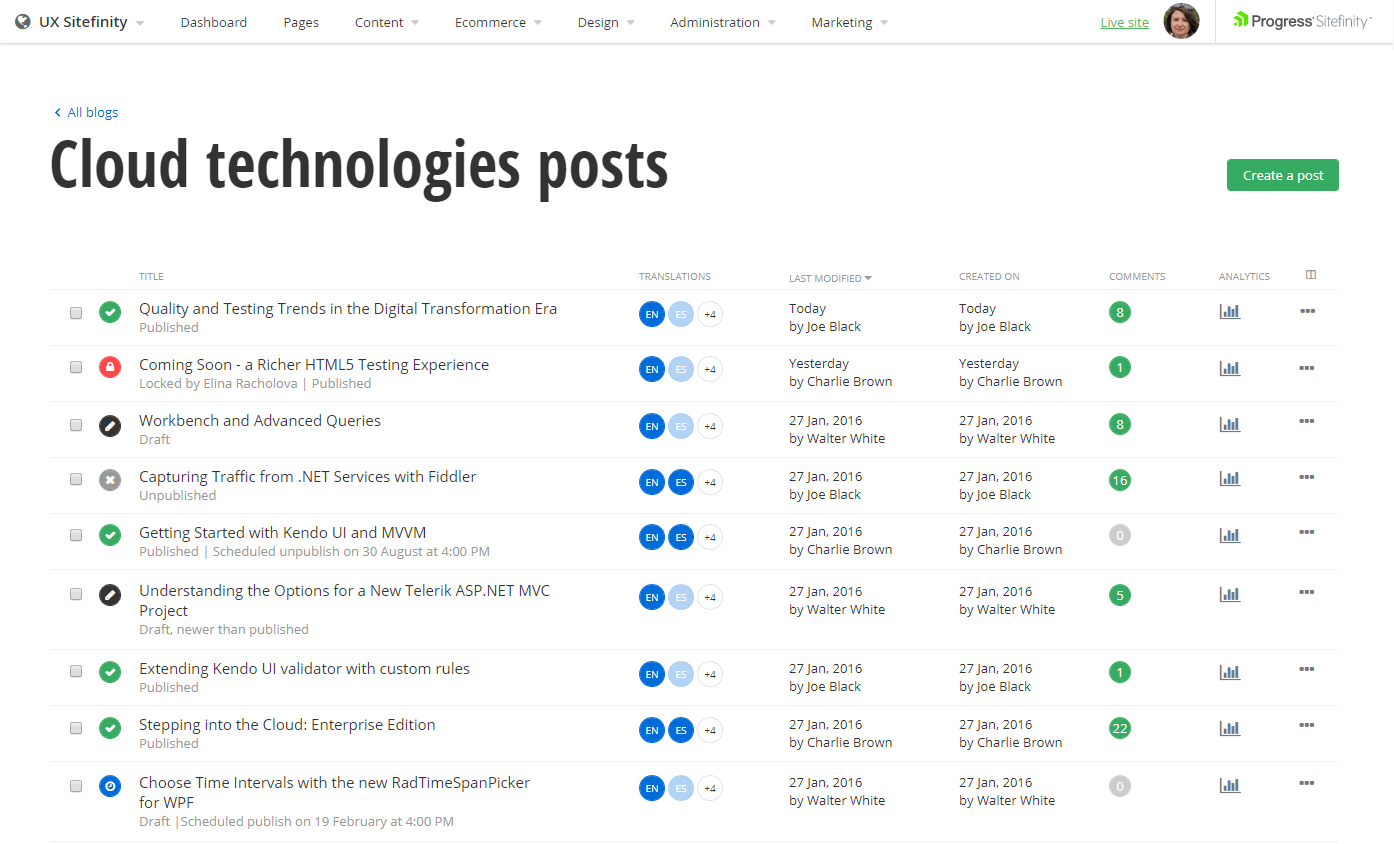Click ES translation badge for Getting Started with Kendo UI
Screen dimensions: 1394x844
click(681, 538)
